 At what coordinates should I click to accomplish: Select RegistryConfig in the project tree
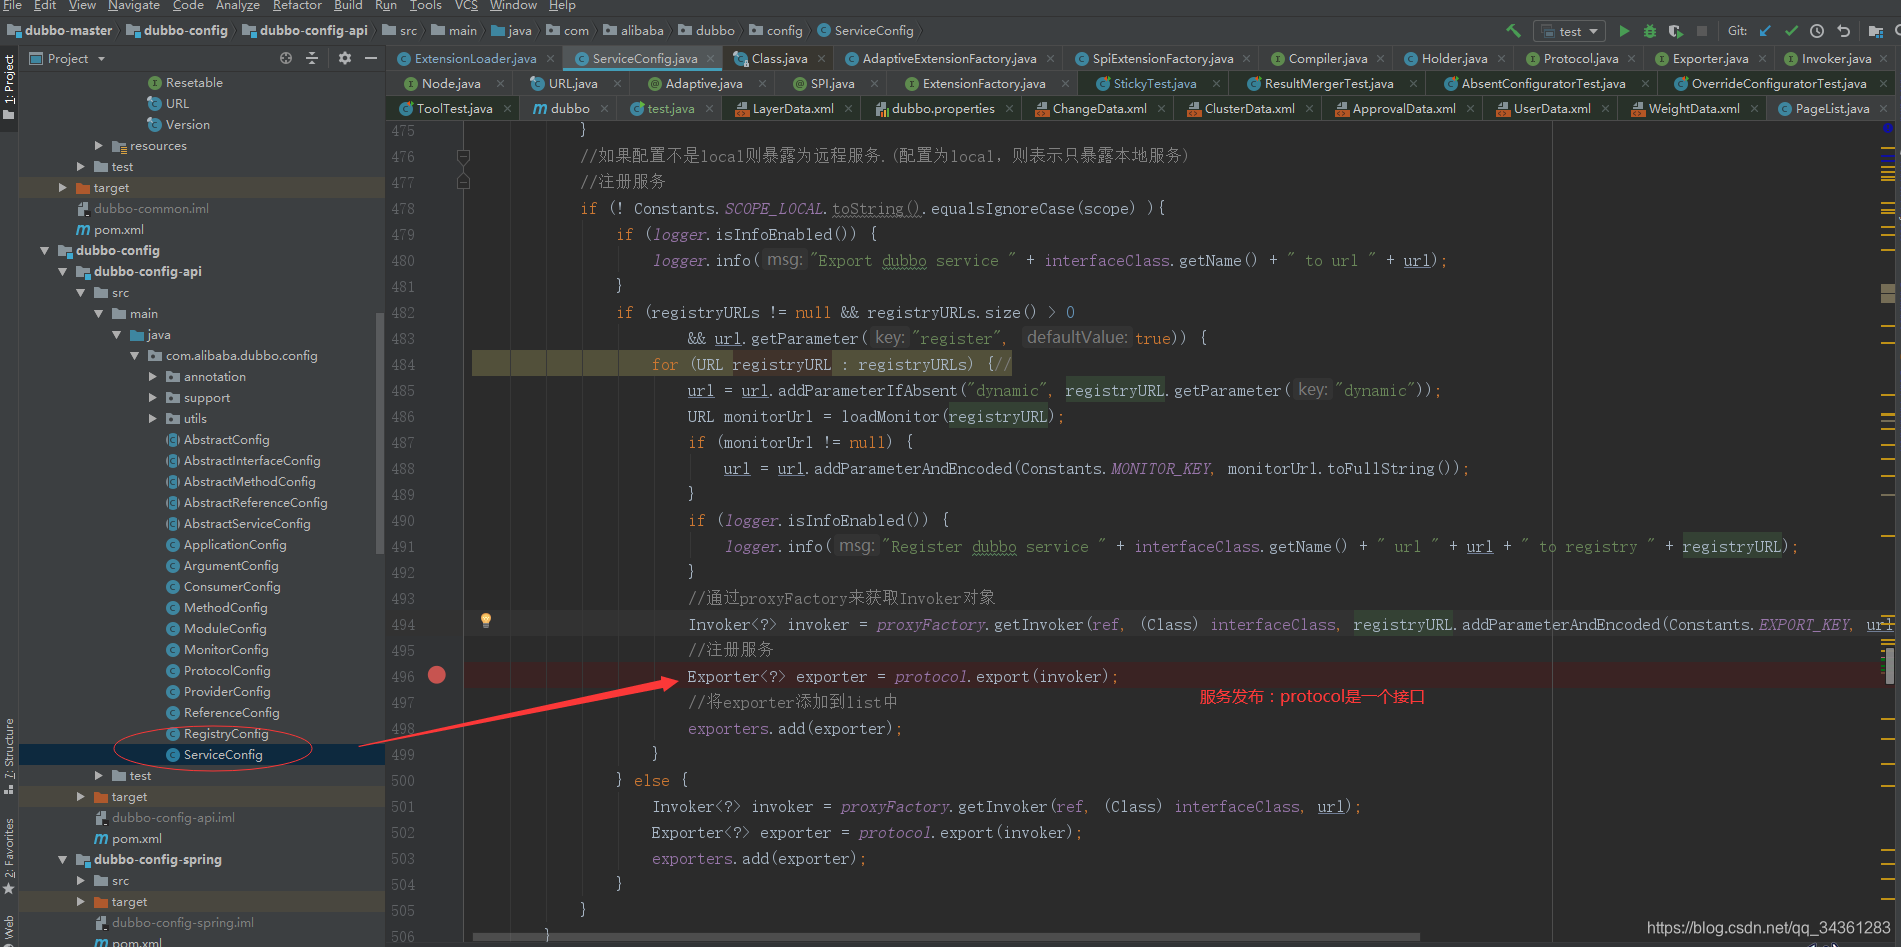pos(225,734)
